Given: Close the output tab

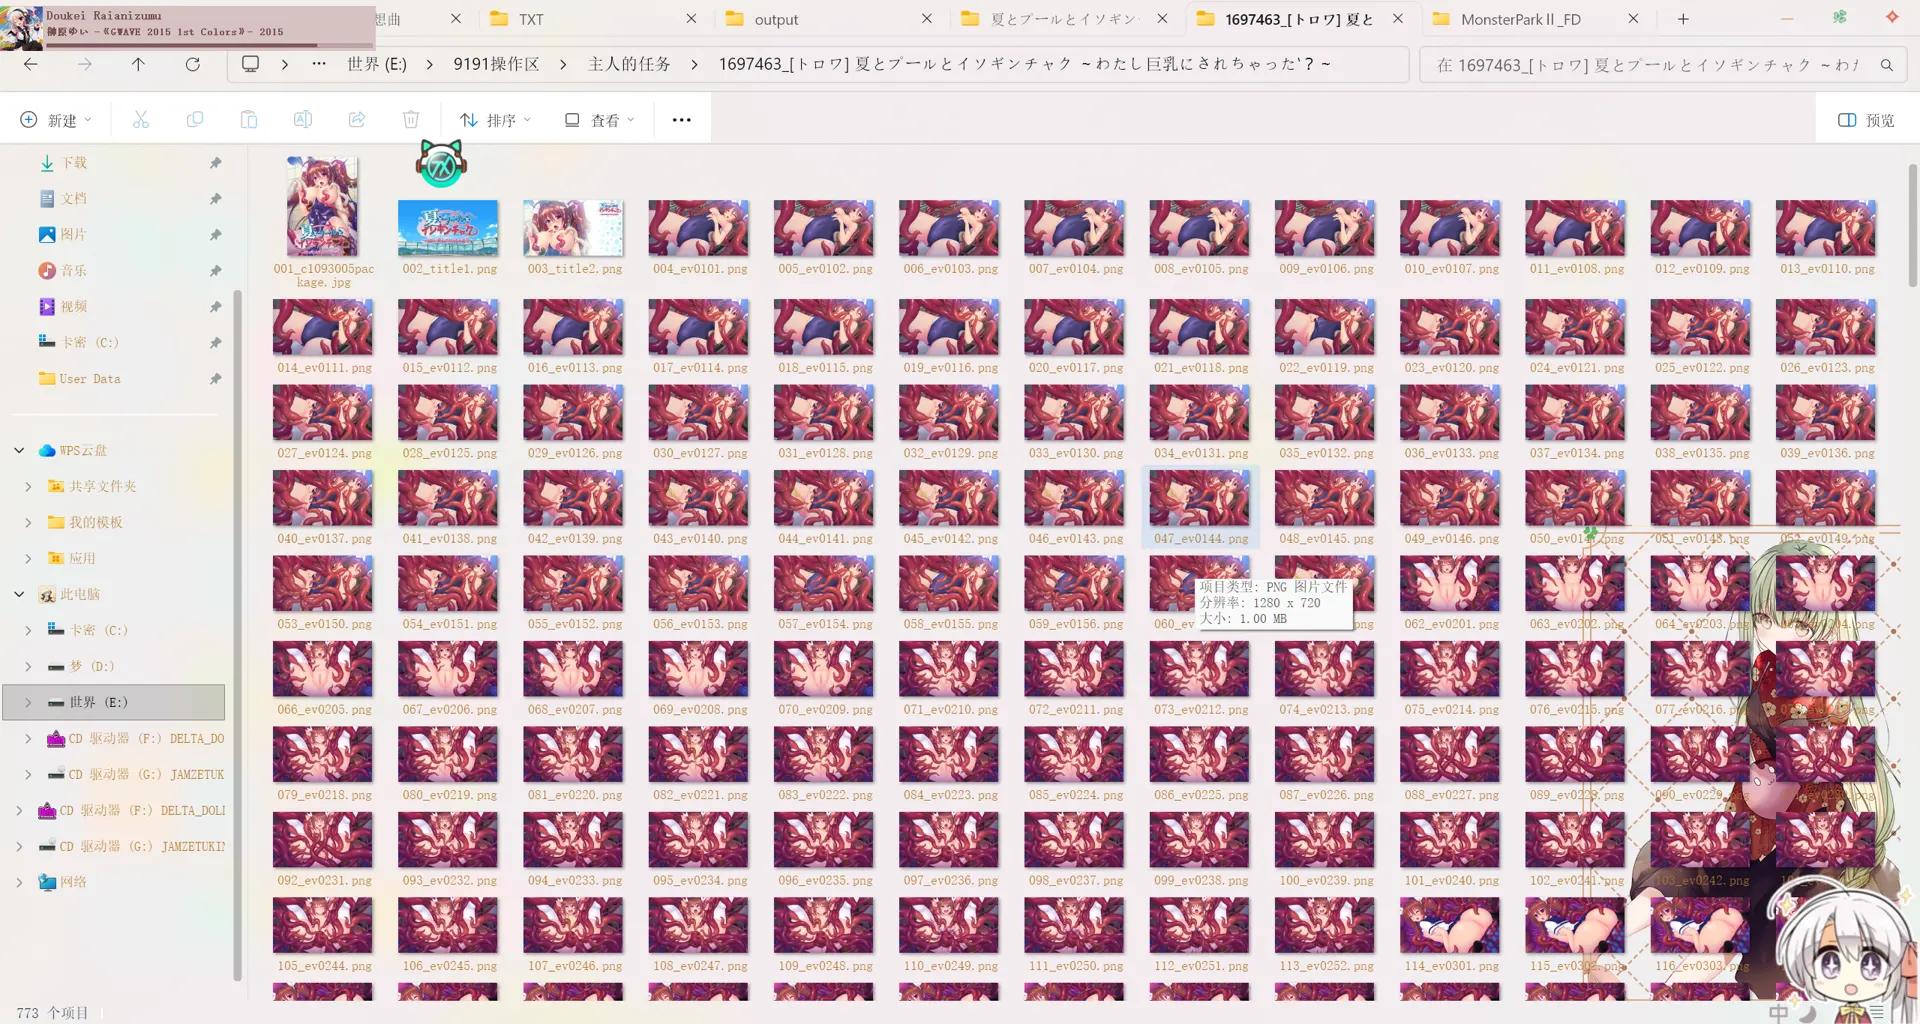Looking at the screenshot, I should tap(927, 19).
